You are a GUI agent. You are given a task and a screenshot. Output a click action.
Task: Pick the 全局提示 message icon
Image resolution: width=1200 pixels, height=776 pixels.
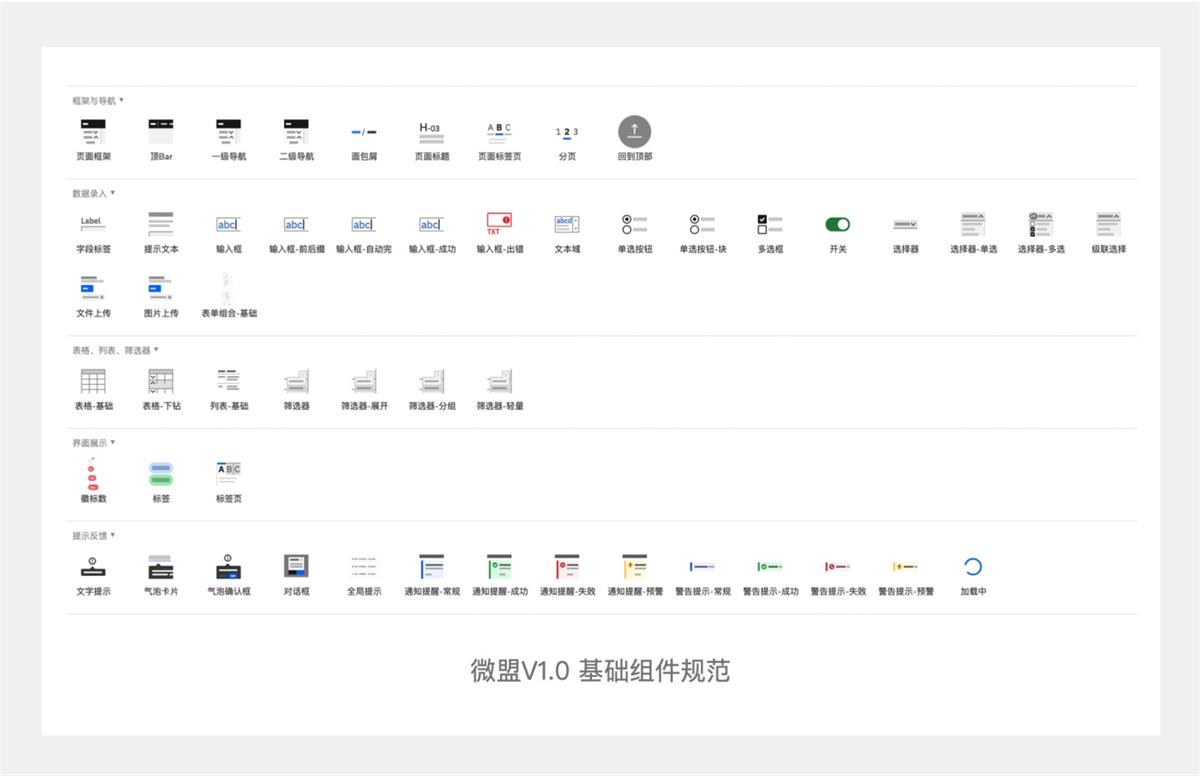(x=364, y=567)
